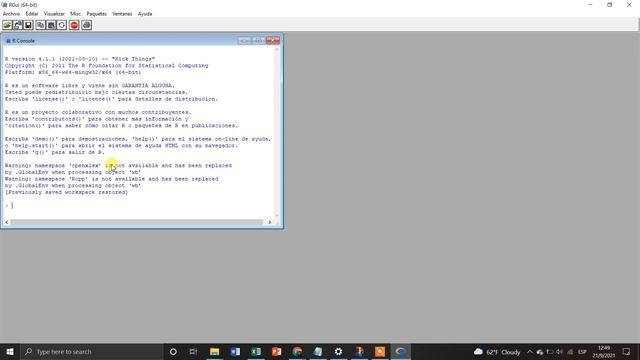
Task: Click the 'Rcpp' namespace warning line
Action: 111,179
